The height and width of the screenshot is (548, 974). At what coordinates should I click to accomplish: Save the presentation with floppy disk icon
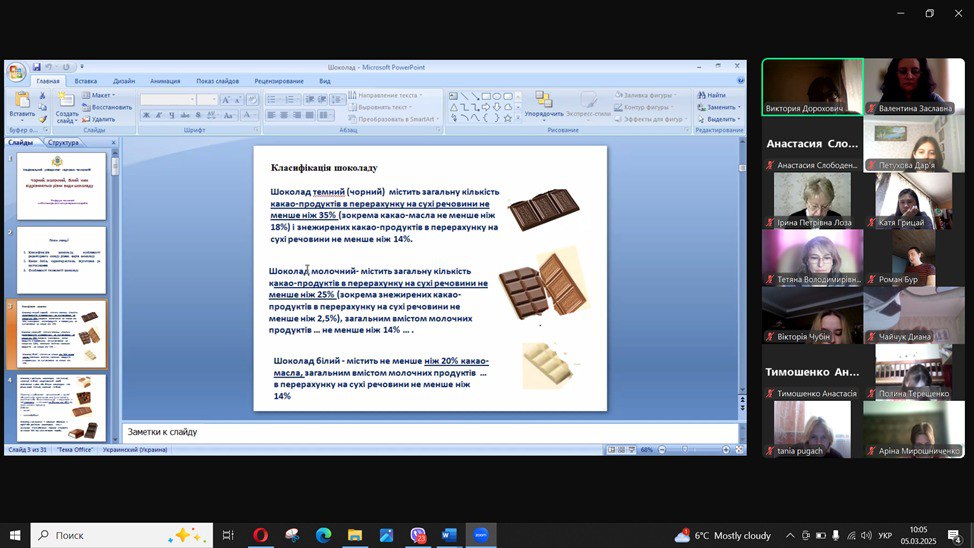(x=37, y=66)
